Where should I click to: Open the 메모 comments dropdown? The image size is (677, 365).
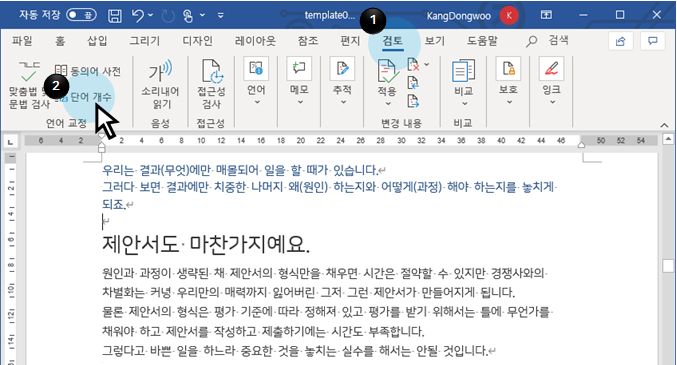[299, 82]
